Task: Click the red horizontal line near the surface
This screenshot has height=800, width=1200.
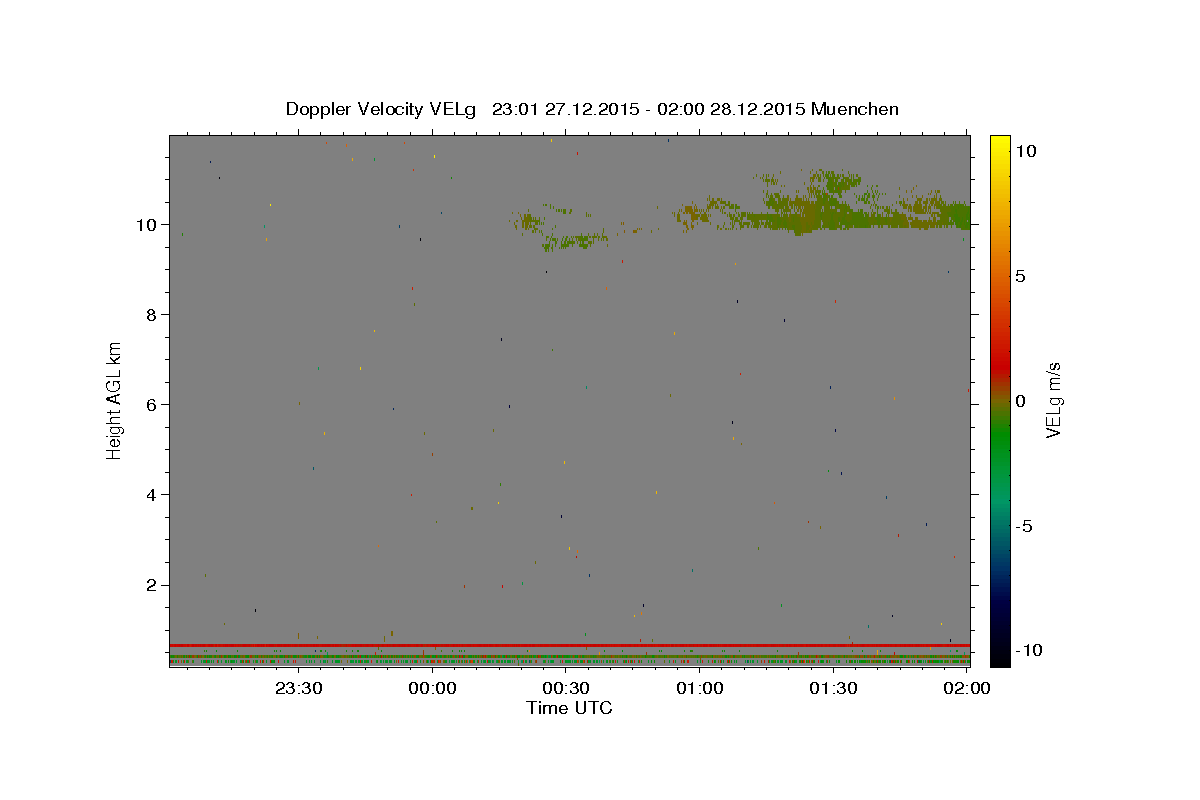Action: tap(569, 645)
